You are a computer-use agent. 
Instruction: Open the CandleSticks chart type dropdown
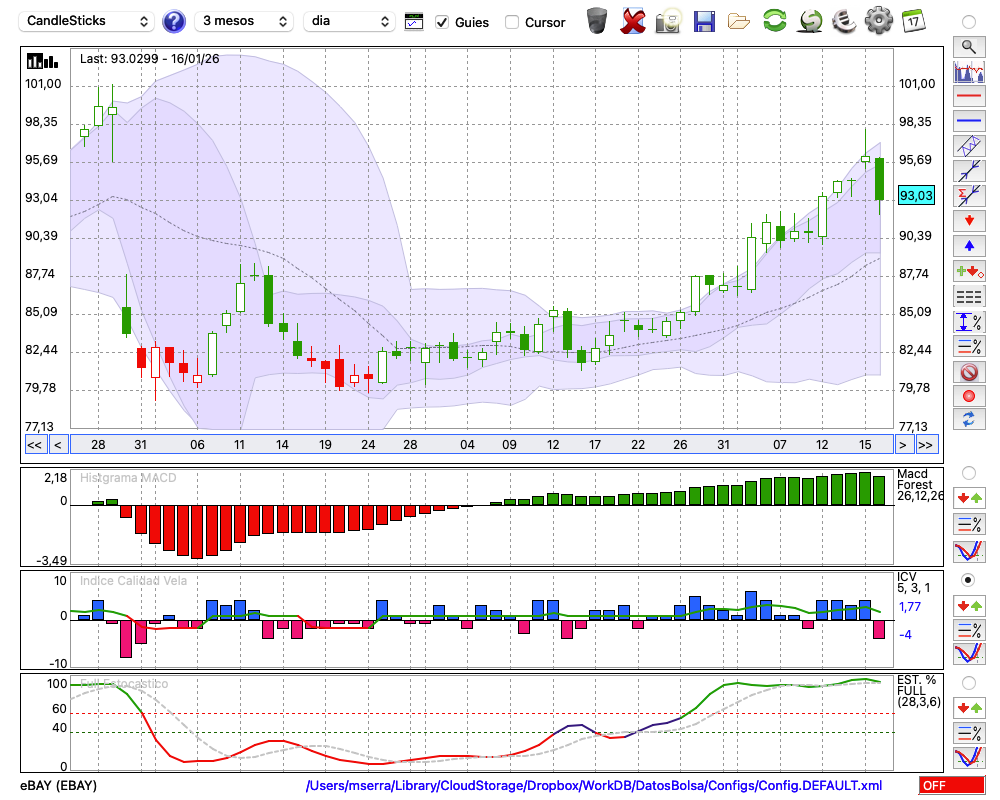click(x=87, y=21)
